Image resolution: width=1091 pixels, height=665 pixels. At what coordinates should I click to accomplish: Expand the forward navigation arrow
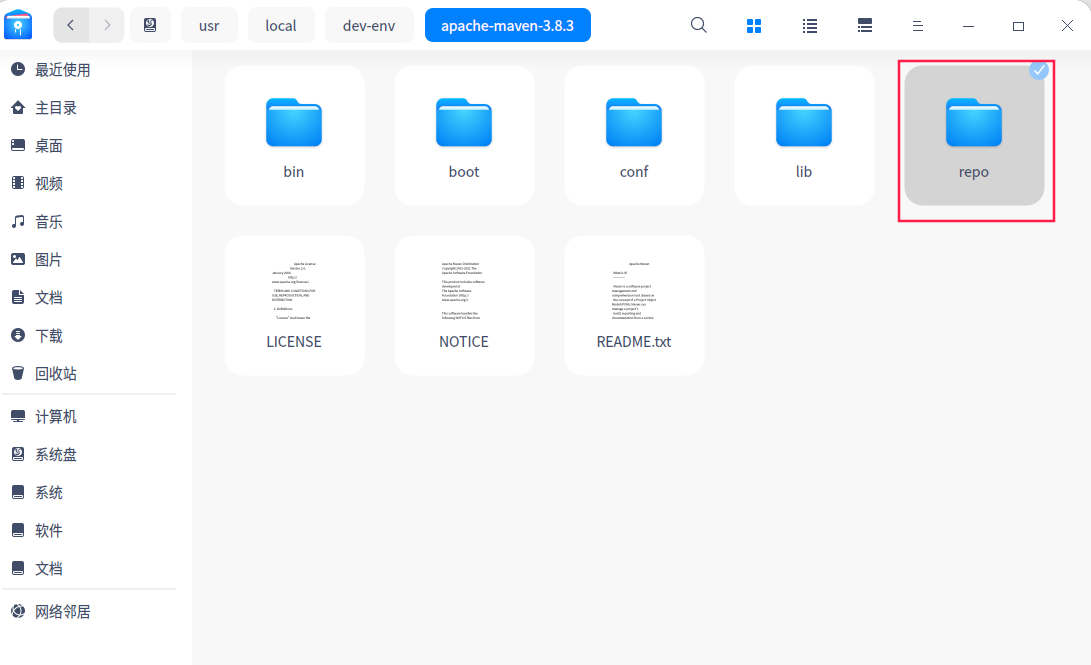106,25
